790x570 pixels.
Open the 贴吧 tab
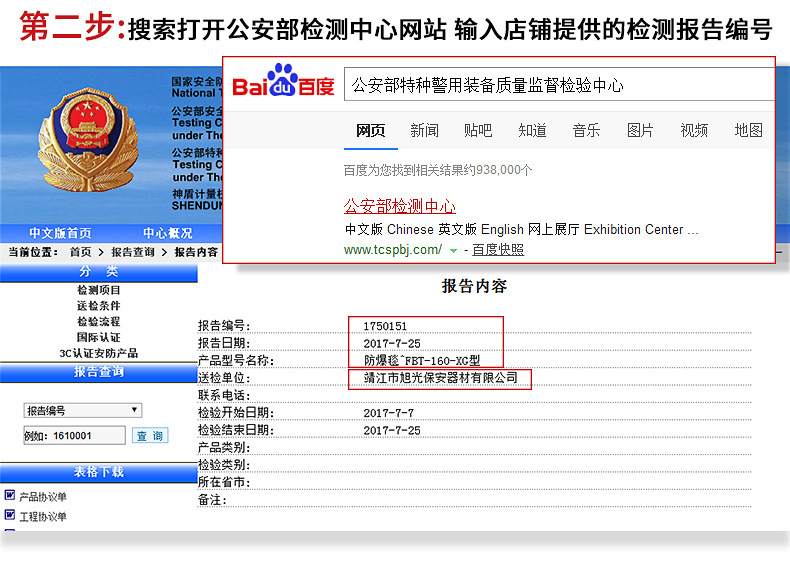(478, 131)
